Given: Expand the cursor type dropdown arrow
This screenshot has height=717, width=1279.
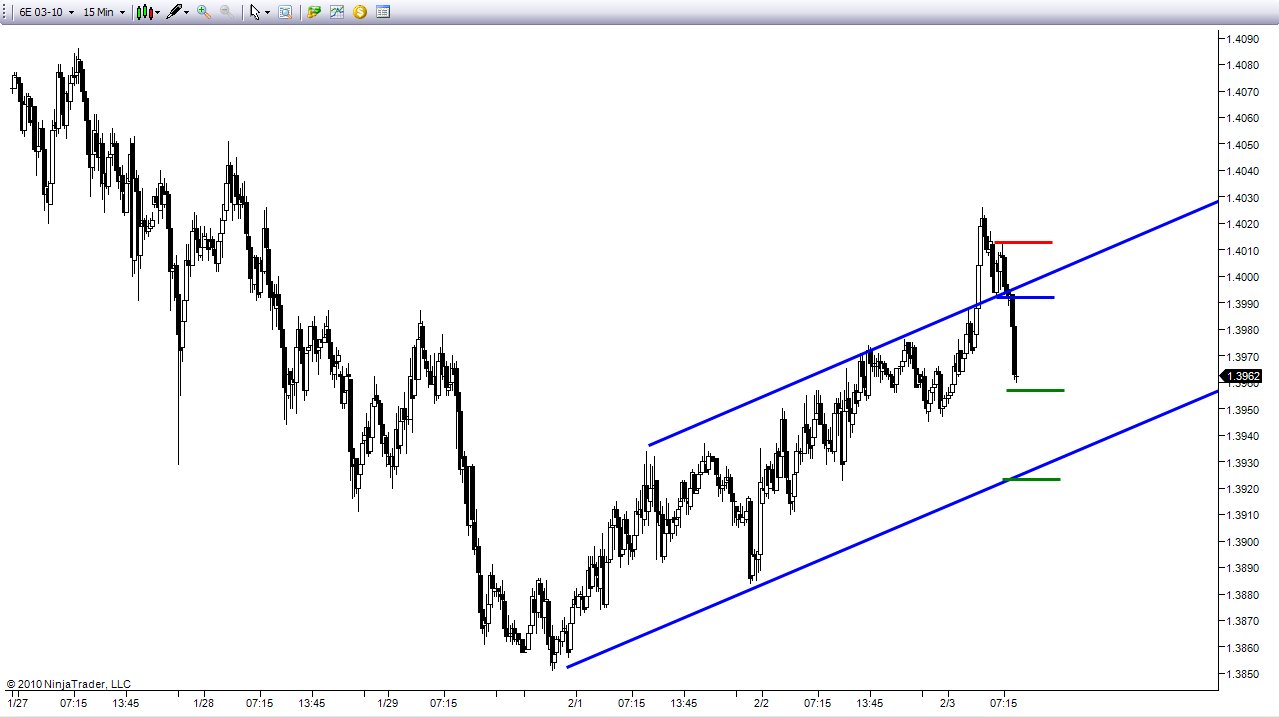Looking at the screenshot, I should click(x=267, y=13).
